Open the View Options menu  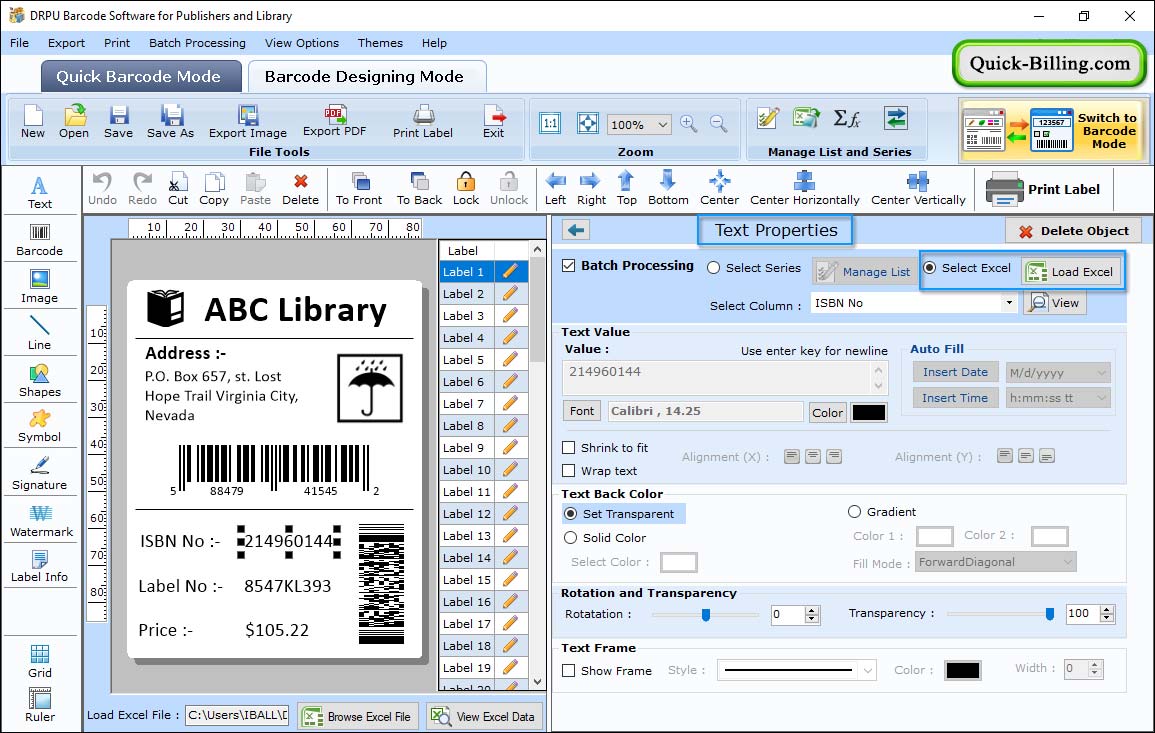click(302, 43)
